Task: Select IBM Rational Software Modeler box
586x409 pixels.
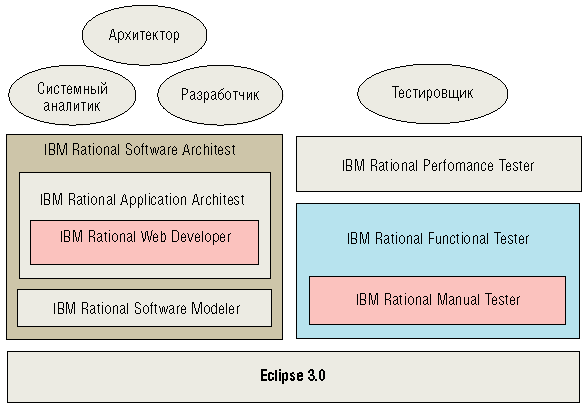Action: [144, 308]
